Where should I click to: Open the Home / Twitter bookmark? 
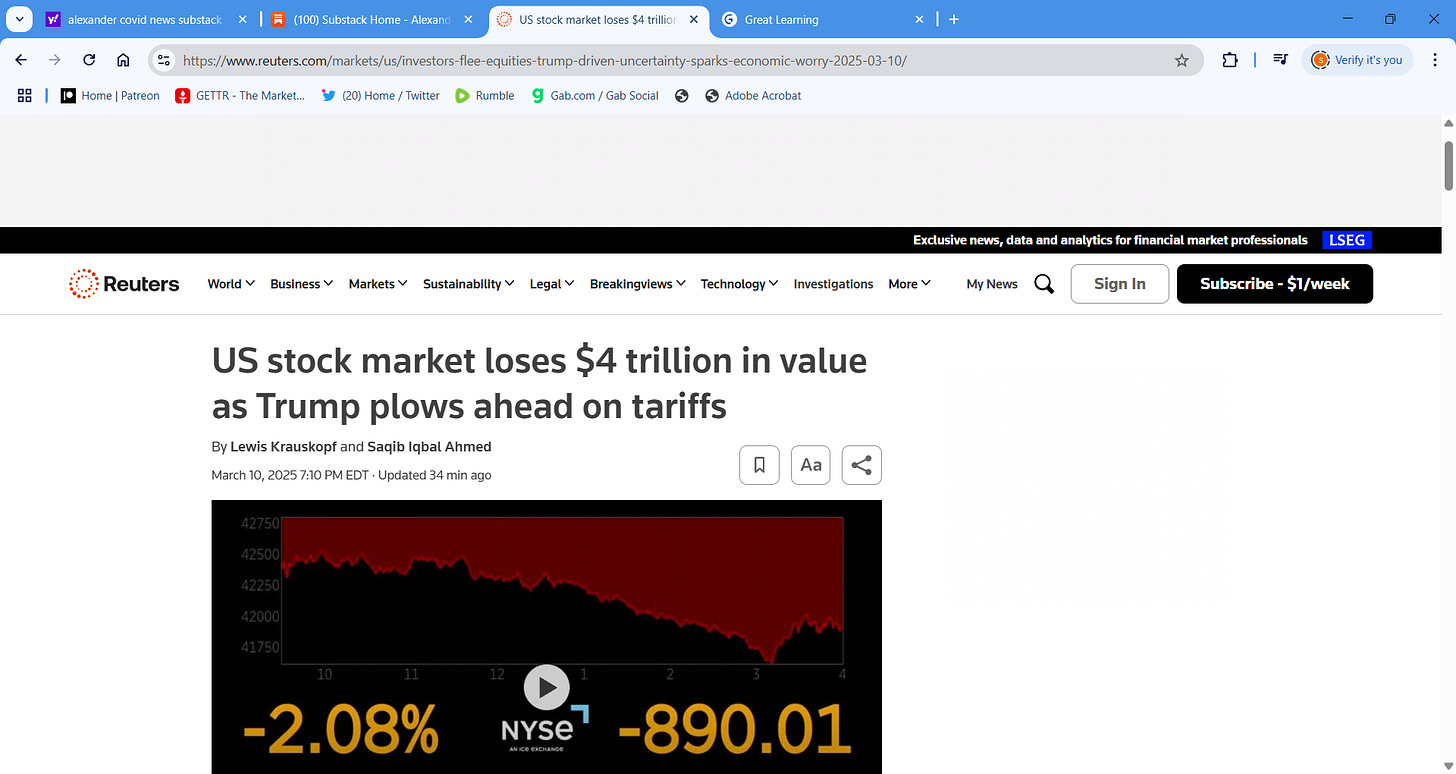point(380,95)
